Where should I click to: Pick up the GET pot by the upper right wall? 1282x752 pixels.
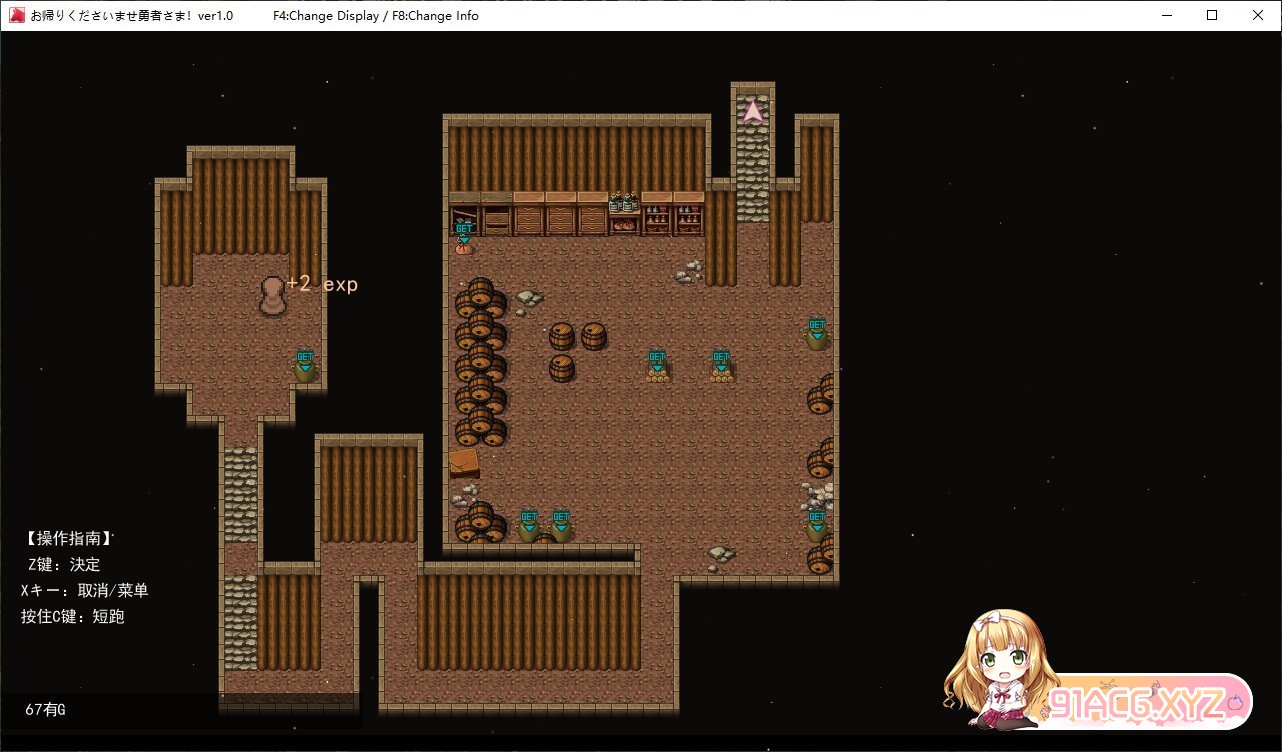817,334
